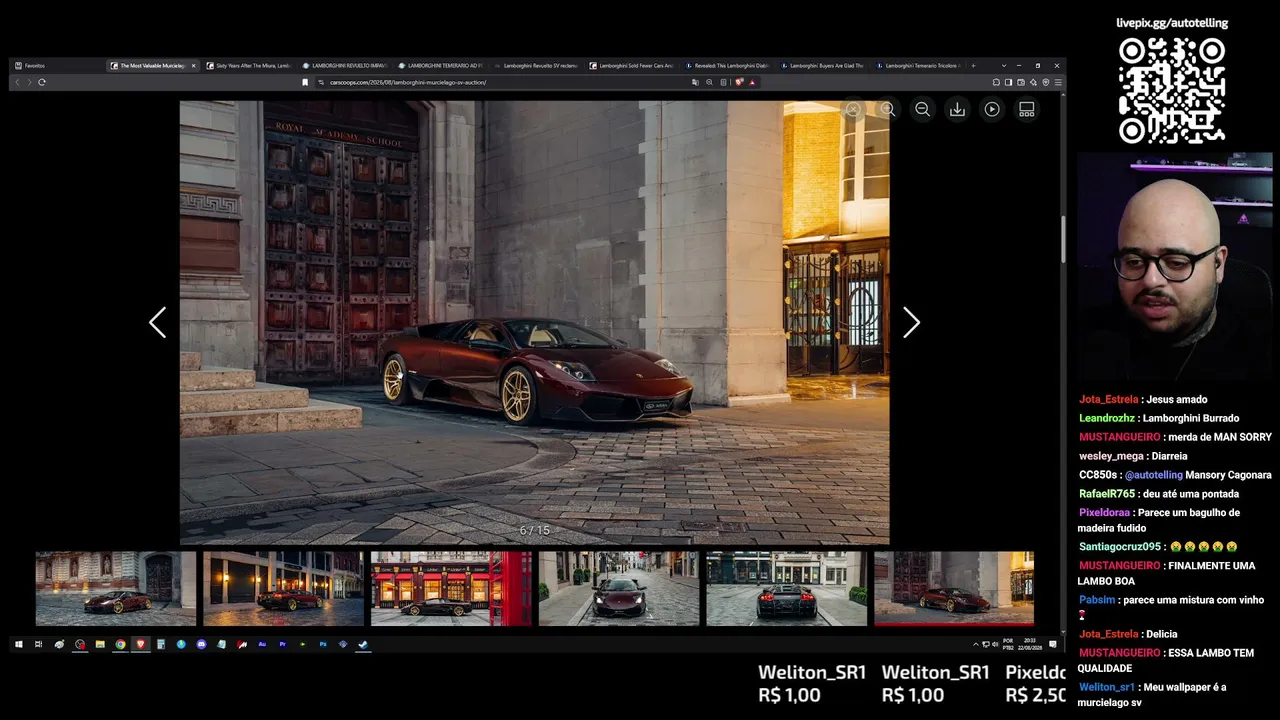Open Lamborghini Buyers Are Glad tab

(x=825, y=66)
